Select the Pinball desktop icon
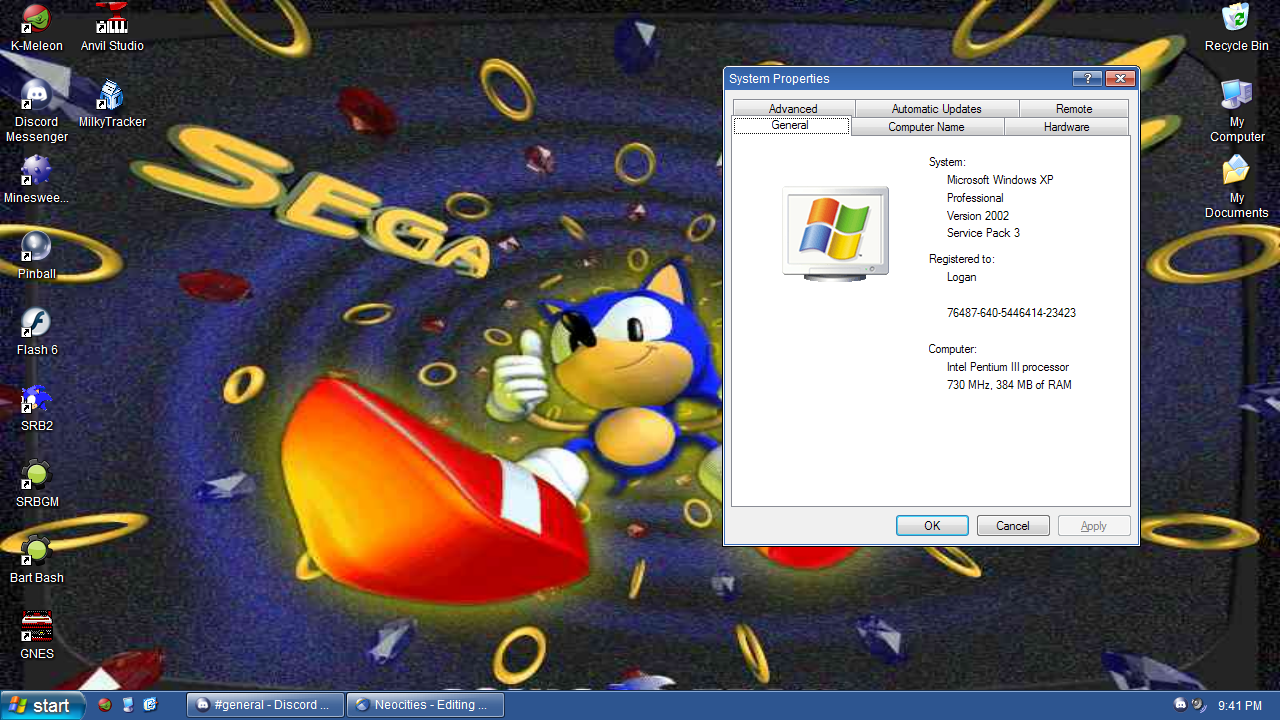1280x720 pixels. pos(36,248)
